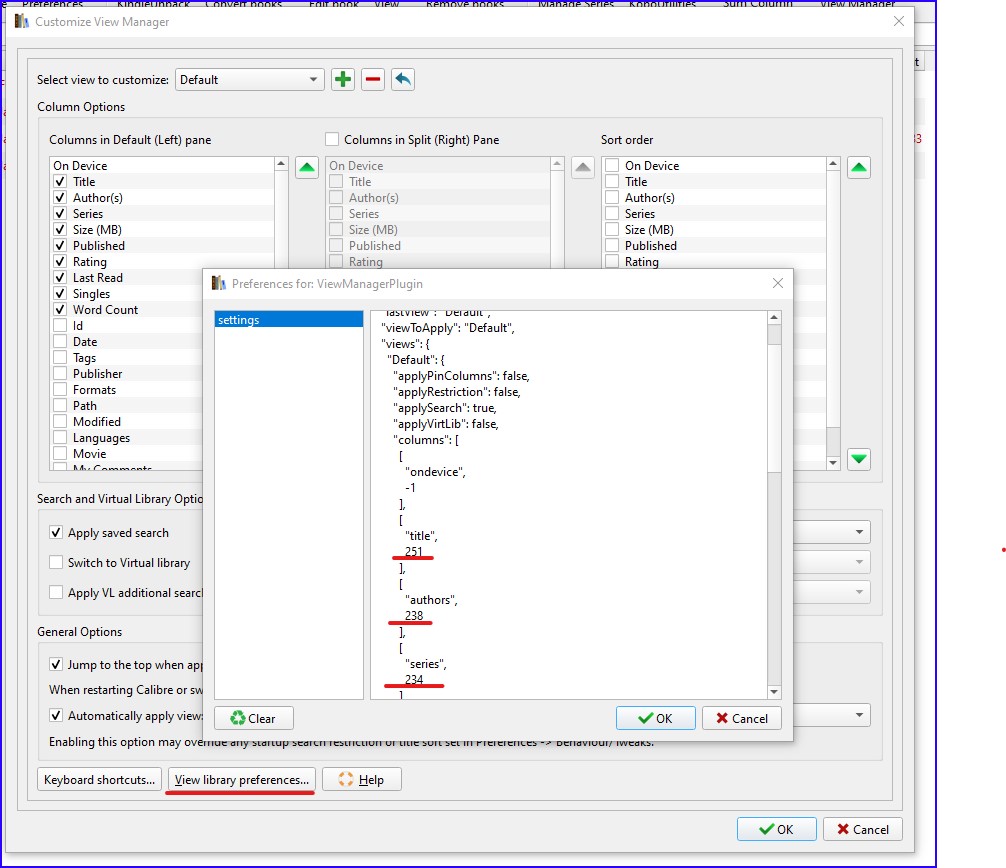This screenshot has height=868, width=1006.
Task: Toggle Apply saved search checkbox
Action: 56,532
